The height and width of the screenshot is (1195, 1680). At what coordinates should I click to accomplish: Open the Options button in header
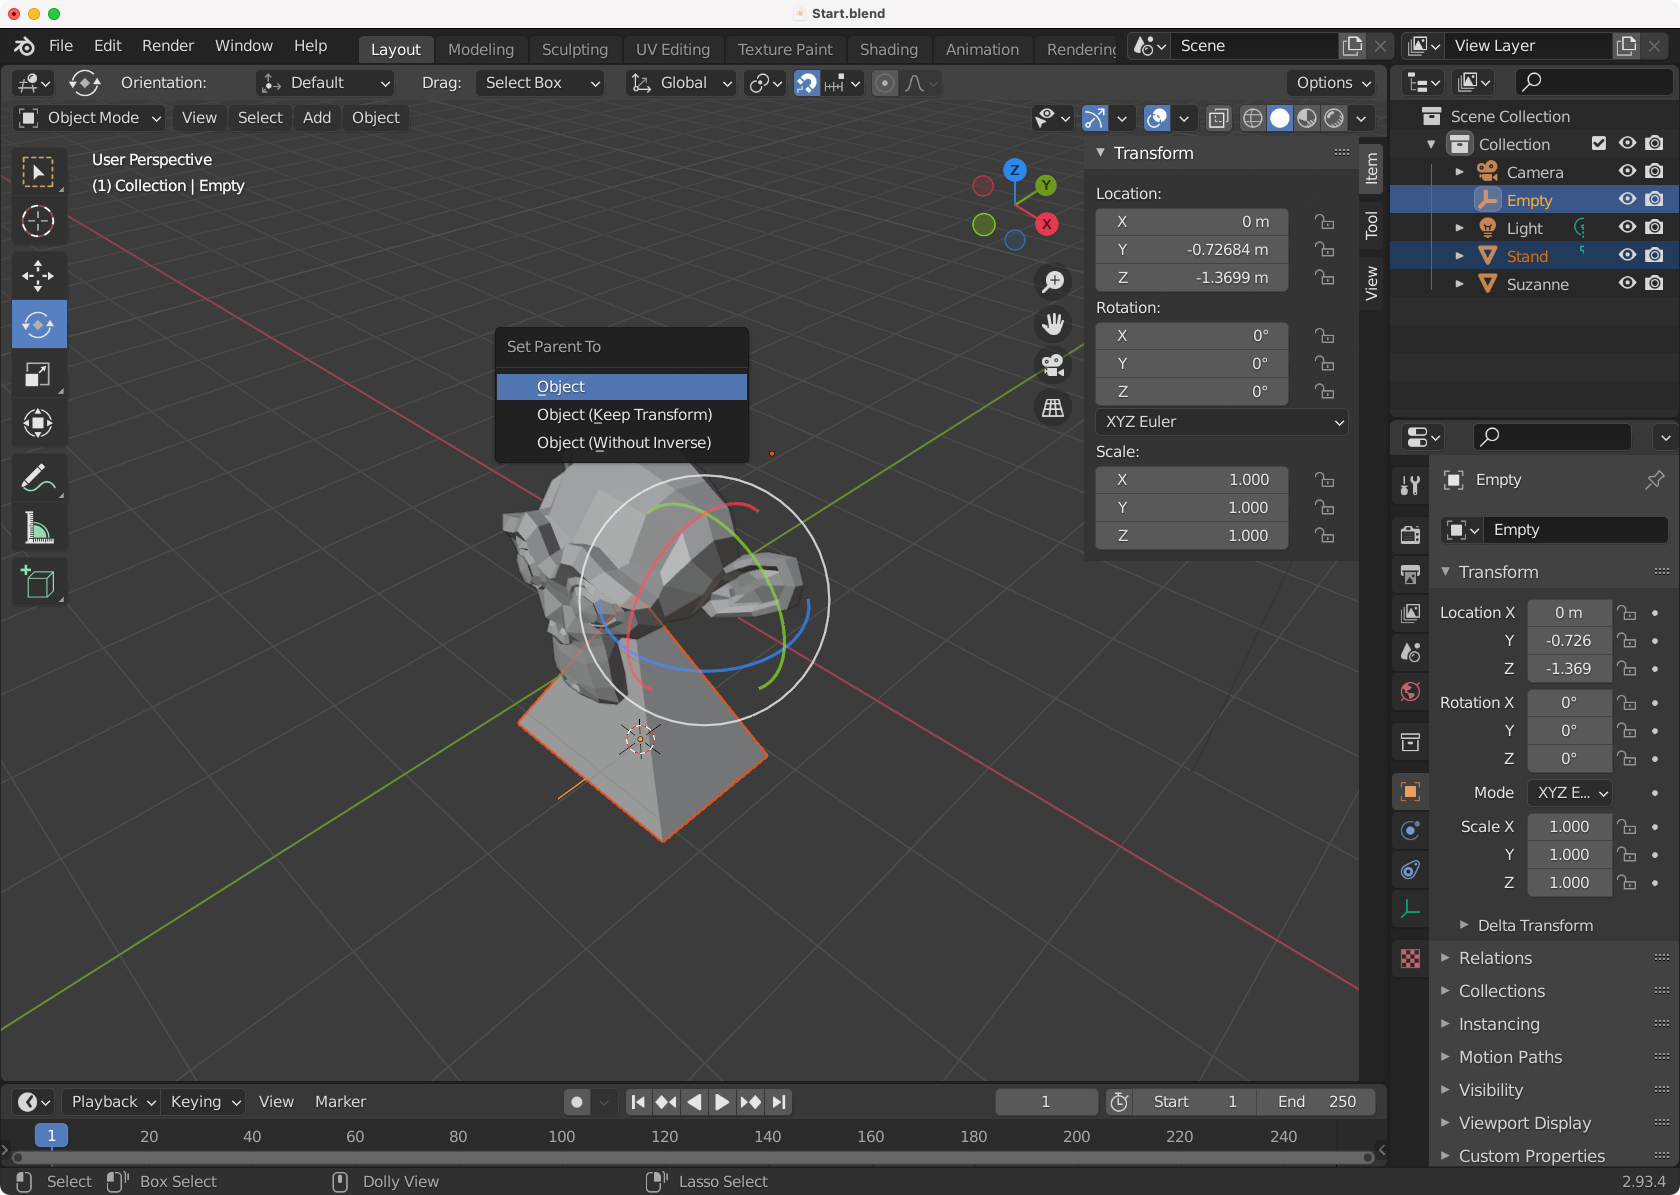tap(1333, 83)
